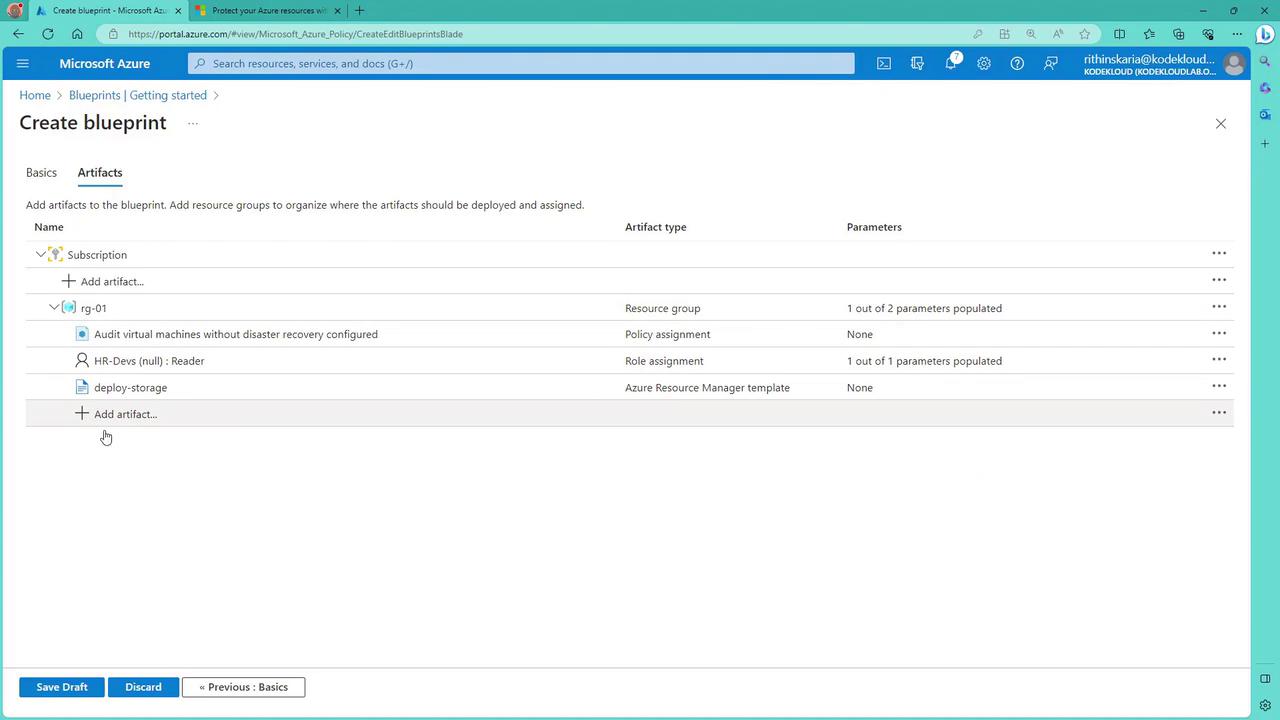Image resolution: width=1280 pixels, height=720 pixels.
Task: Open Browser essentials heart icon
Action: (1209, 34)
